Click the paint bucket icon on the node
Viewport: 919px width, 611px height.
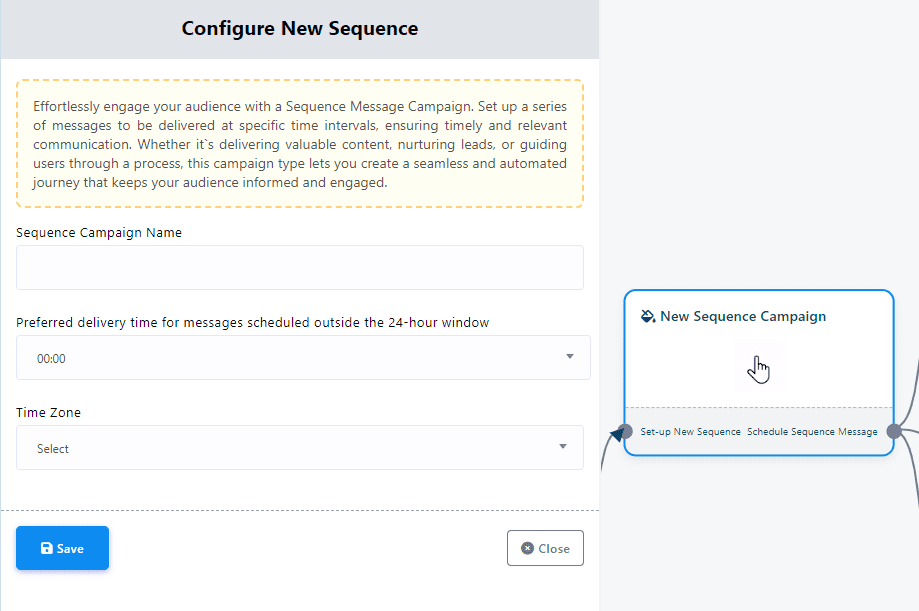point(648,316)
